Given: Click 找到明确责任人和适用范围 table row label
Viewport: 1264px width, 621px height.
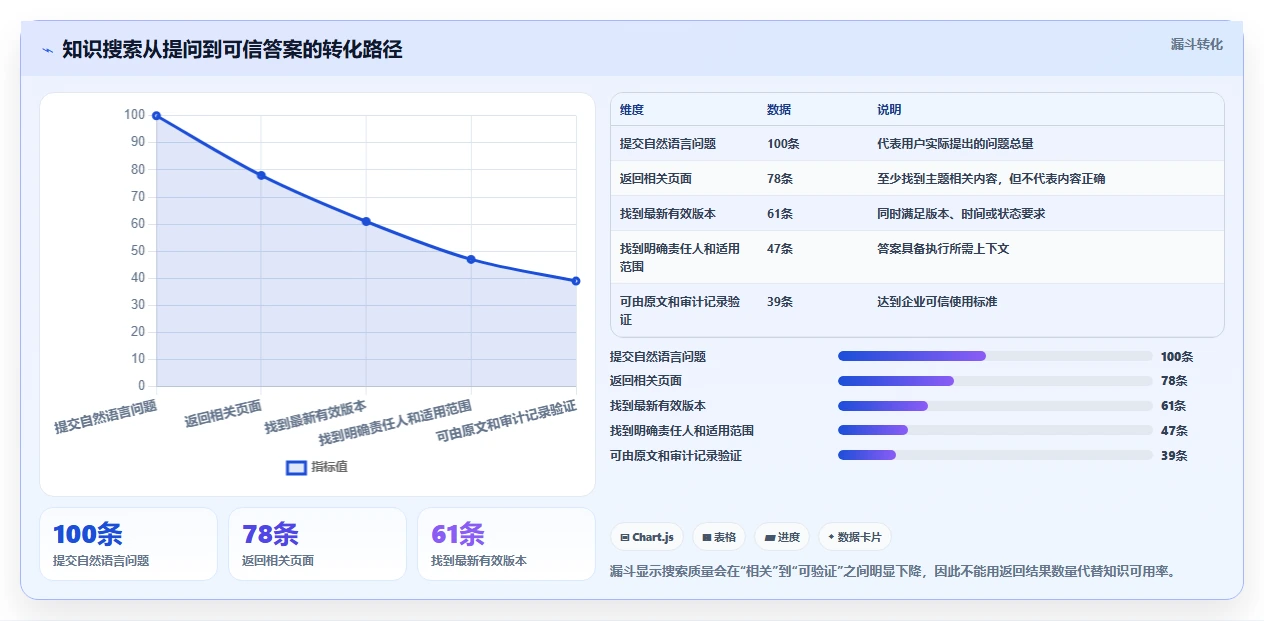Looking at the screenshot, I should click(680, 257).
